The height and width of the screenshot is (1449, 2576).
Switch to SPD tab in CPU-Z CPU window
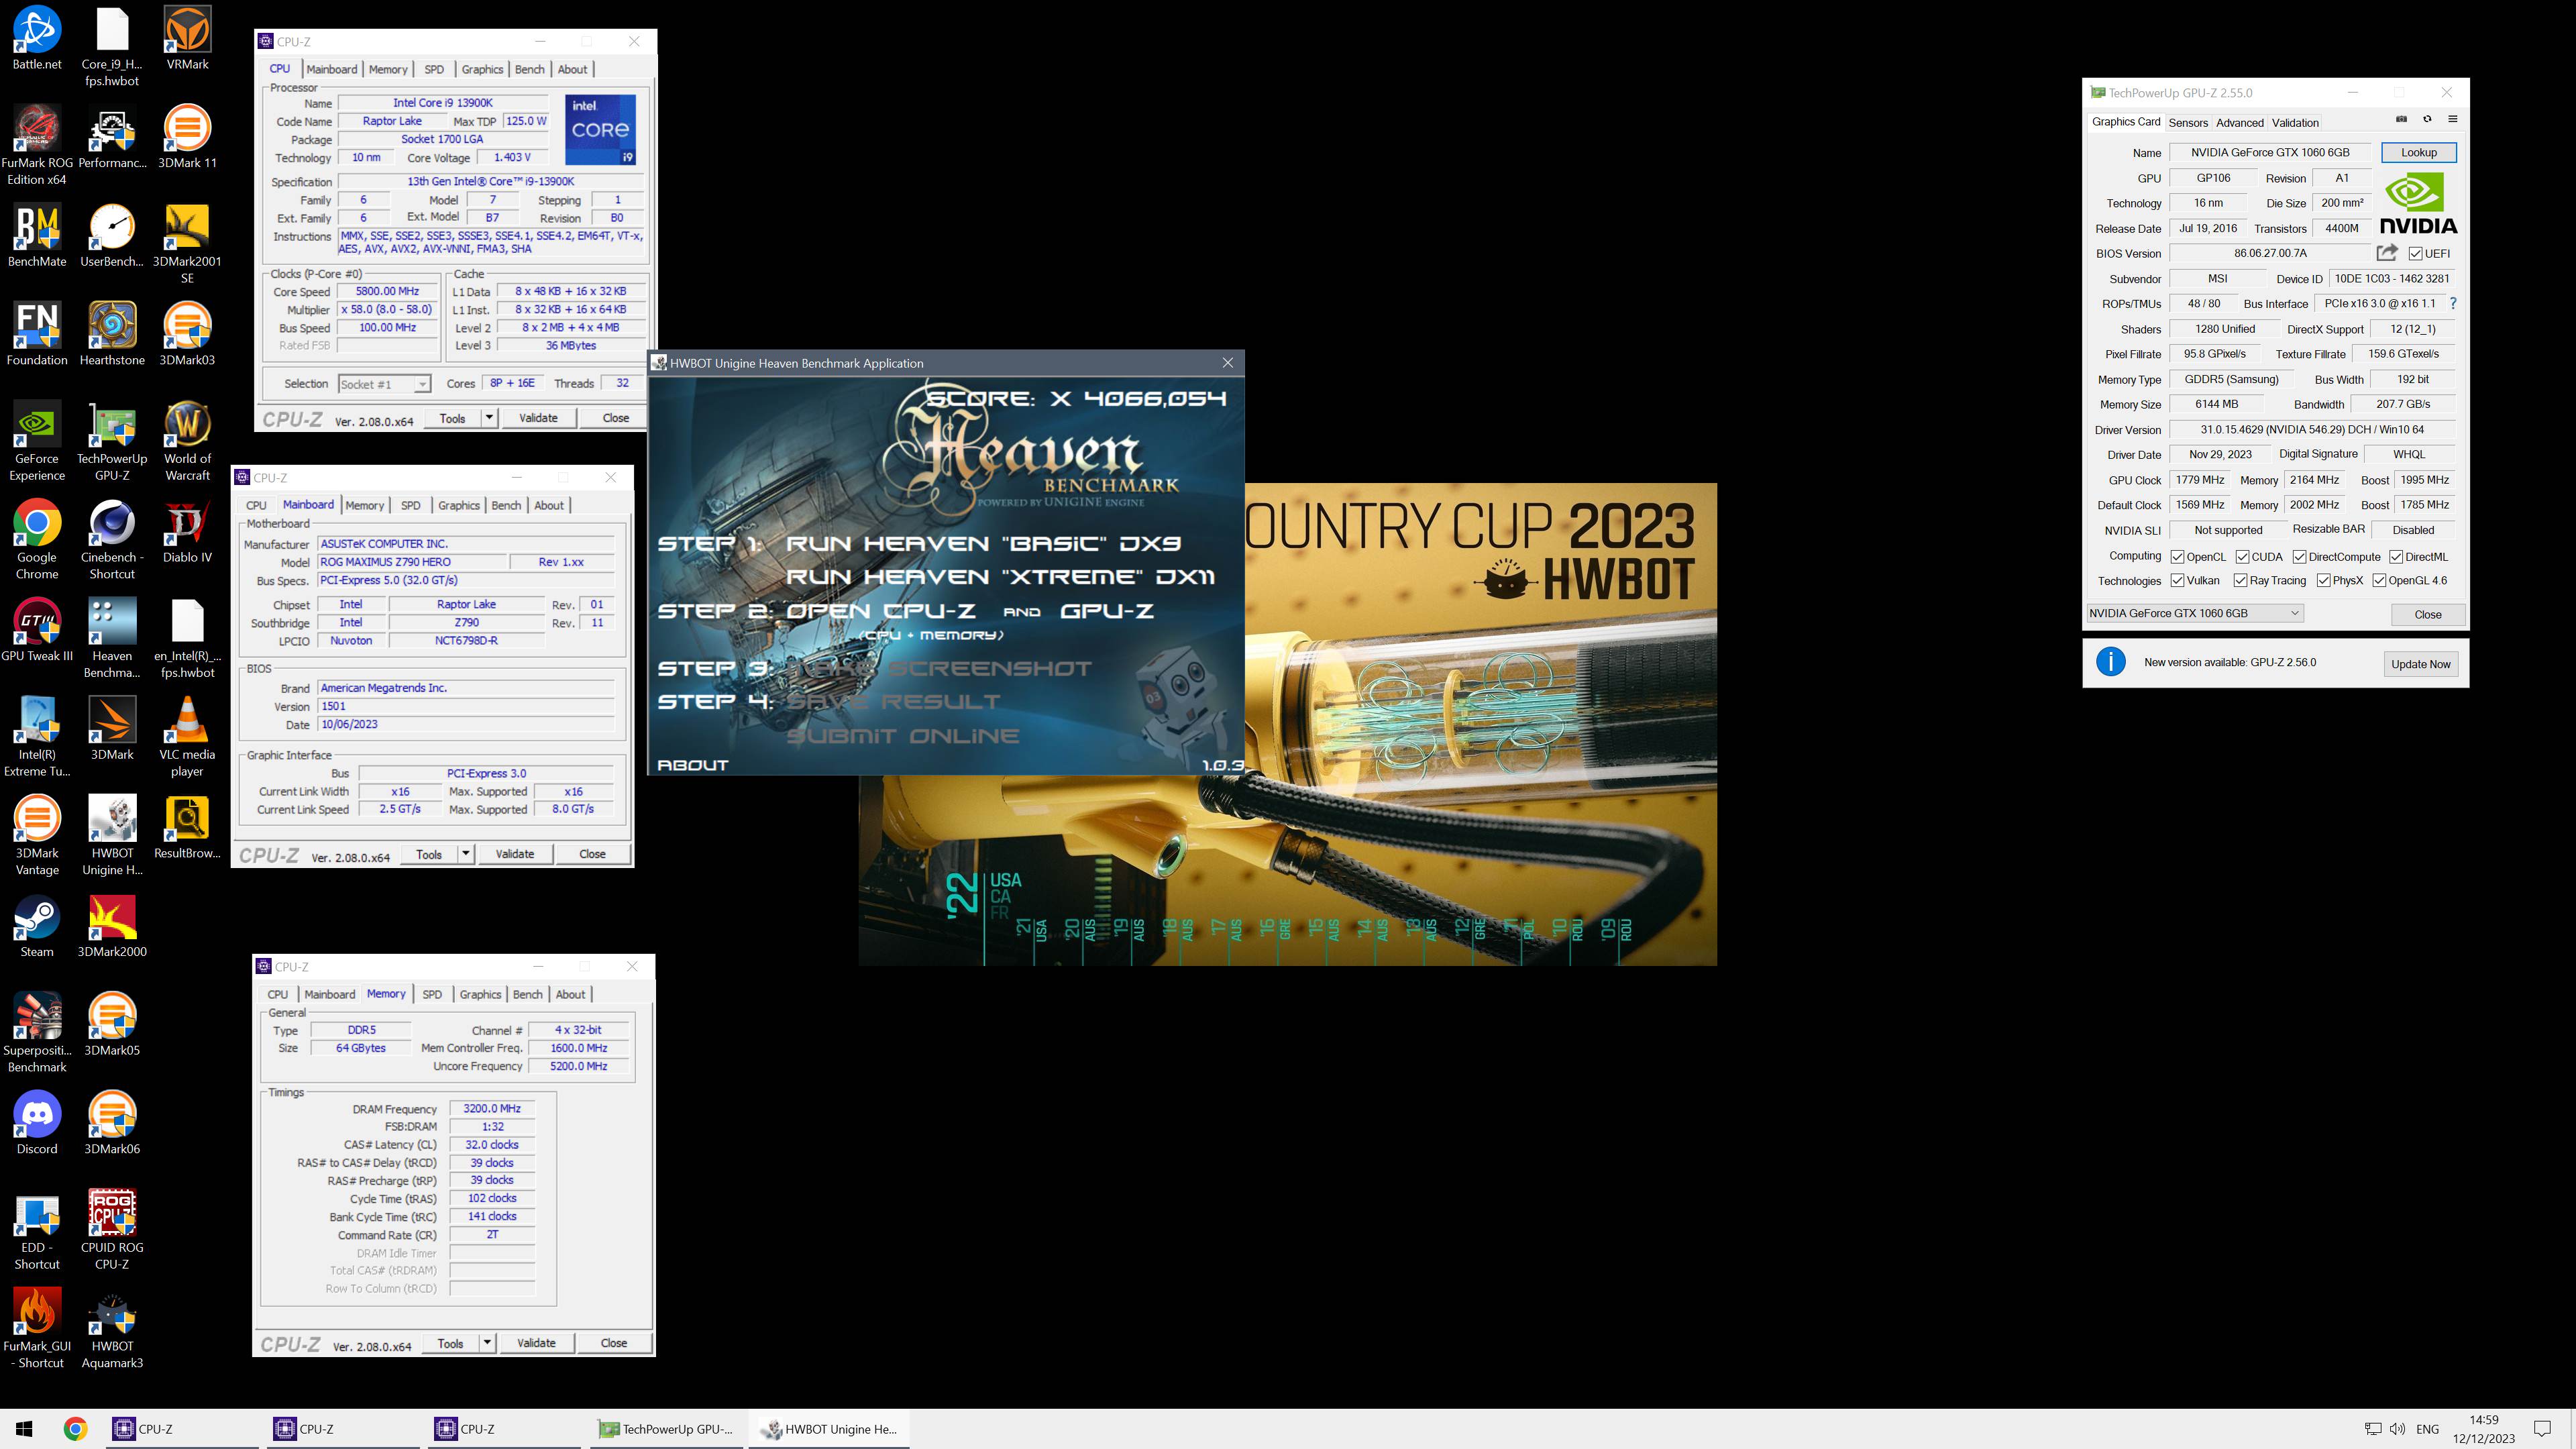433,69
